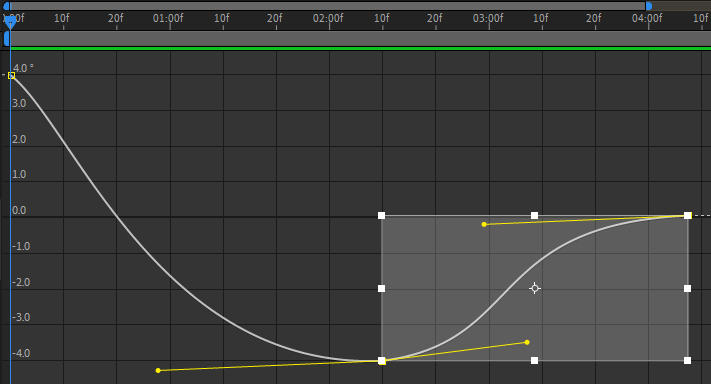
Task: Select the last keyframe at the 0.0 value
Action: tap(688, 215)
